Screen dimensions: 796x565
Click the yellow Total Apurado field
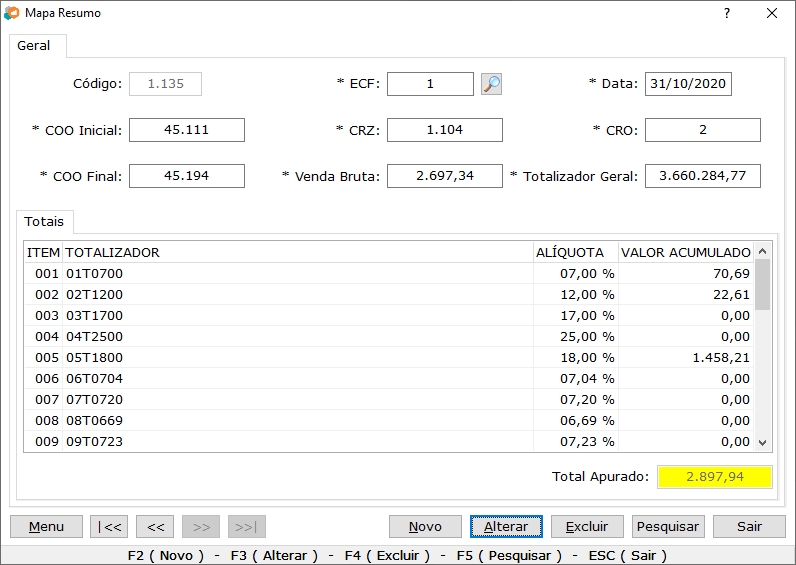click(x=715, y=477)
